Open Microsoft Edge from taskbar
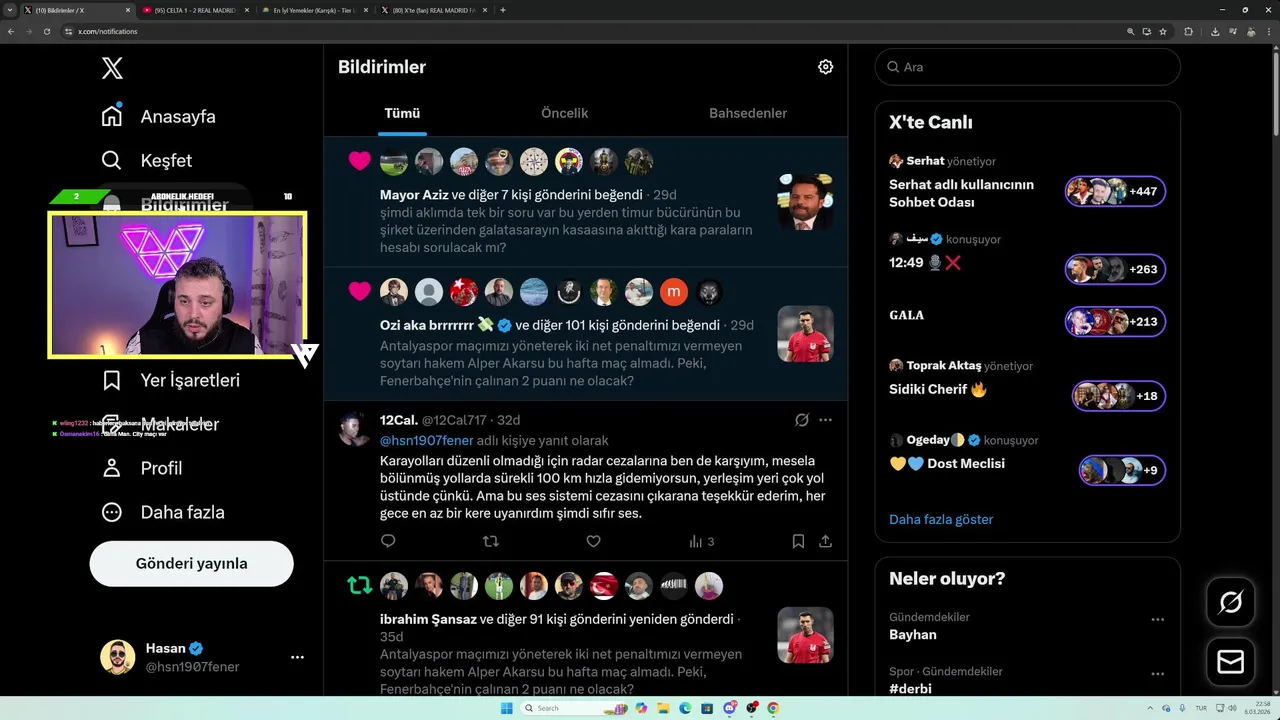Viewport: 1280px width, 720px height. coord(685,708)
